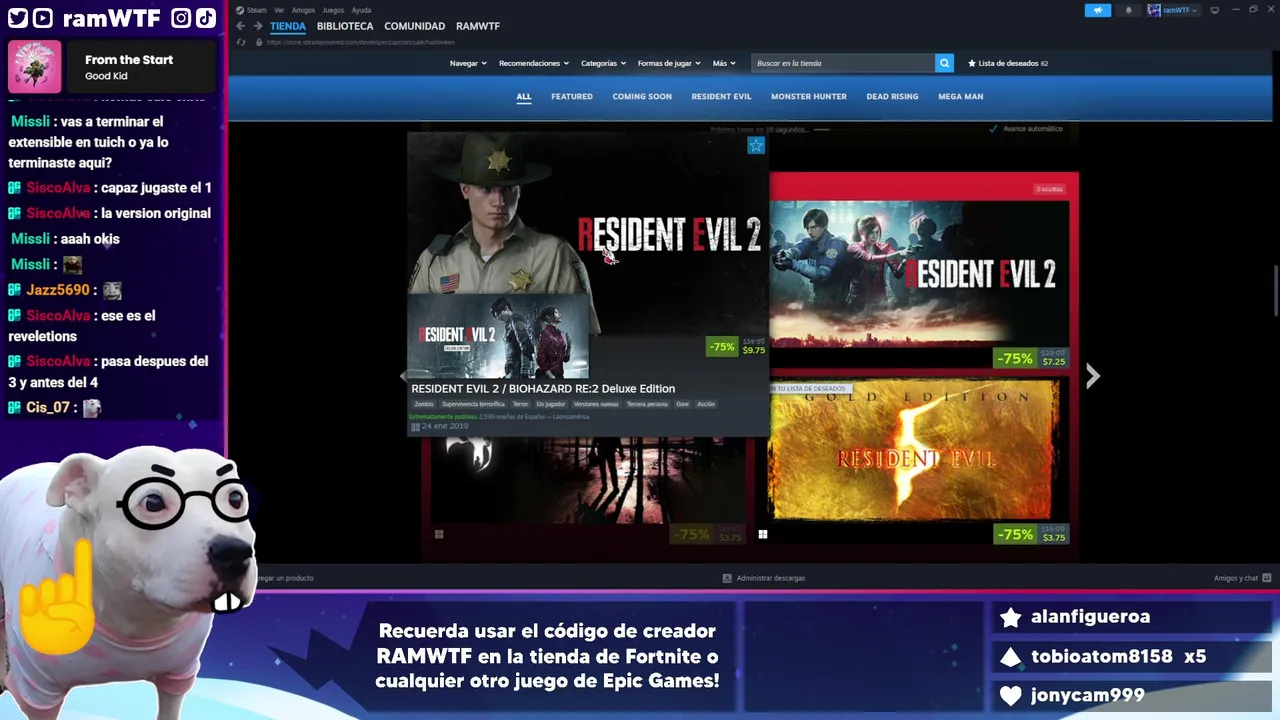Open the announcements megaphone button
Viewport: 1280px width, 720px height.
[1098, 10]
